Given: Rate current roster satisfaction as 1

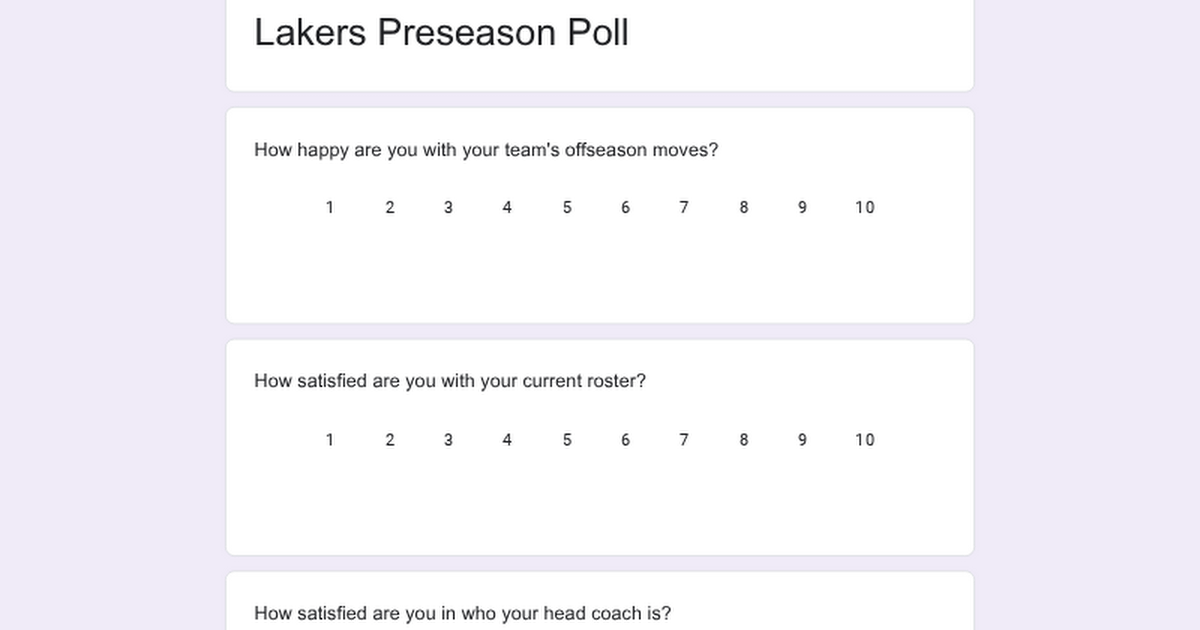Looking at the screenshot, I should 329,439.
